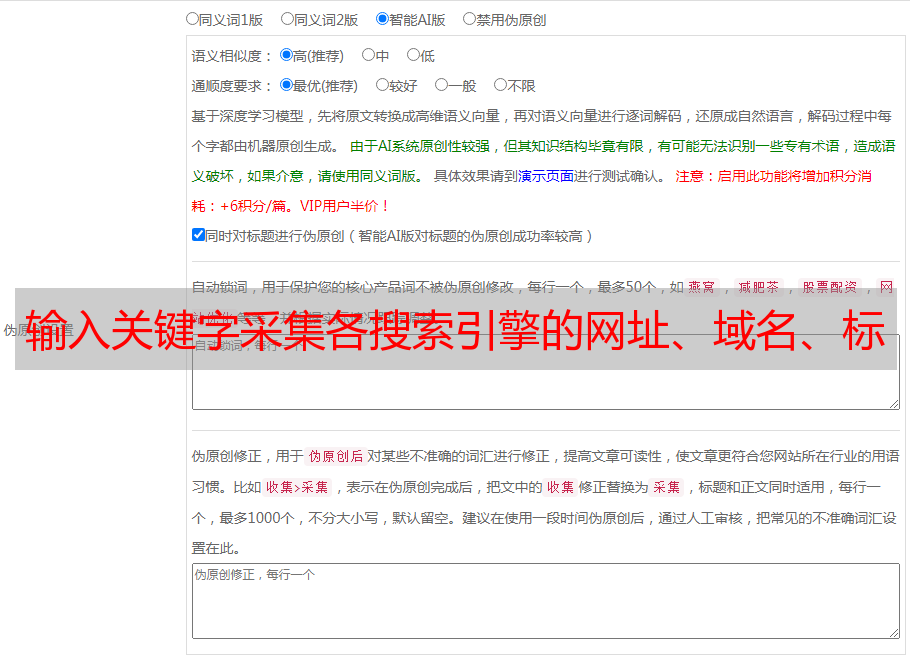Screen dimensions: 911x658
Task: Click the 伪原创后 highlighted tag
Action: click(x=336, y=456)
